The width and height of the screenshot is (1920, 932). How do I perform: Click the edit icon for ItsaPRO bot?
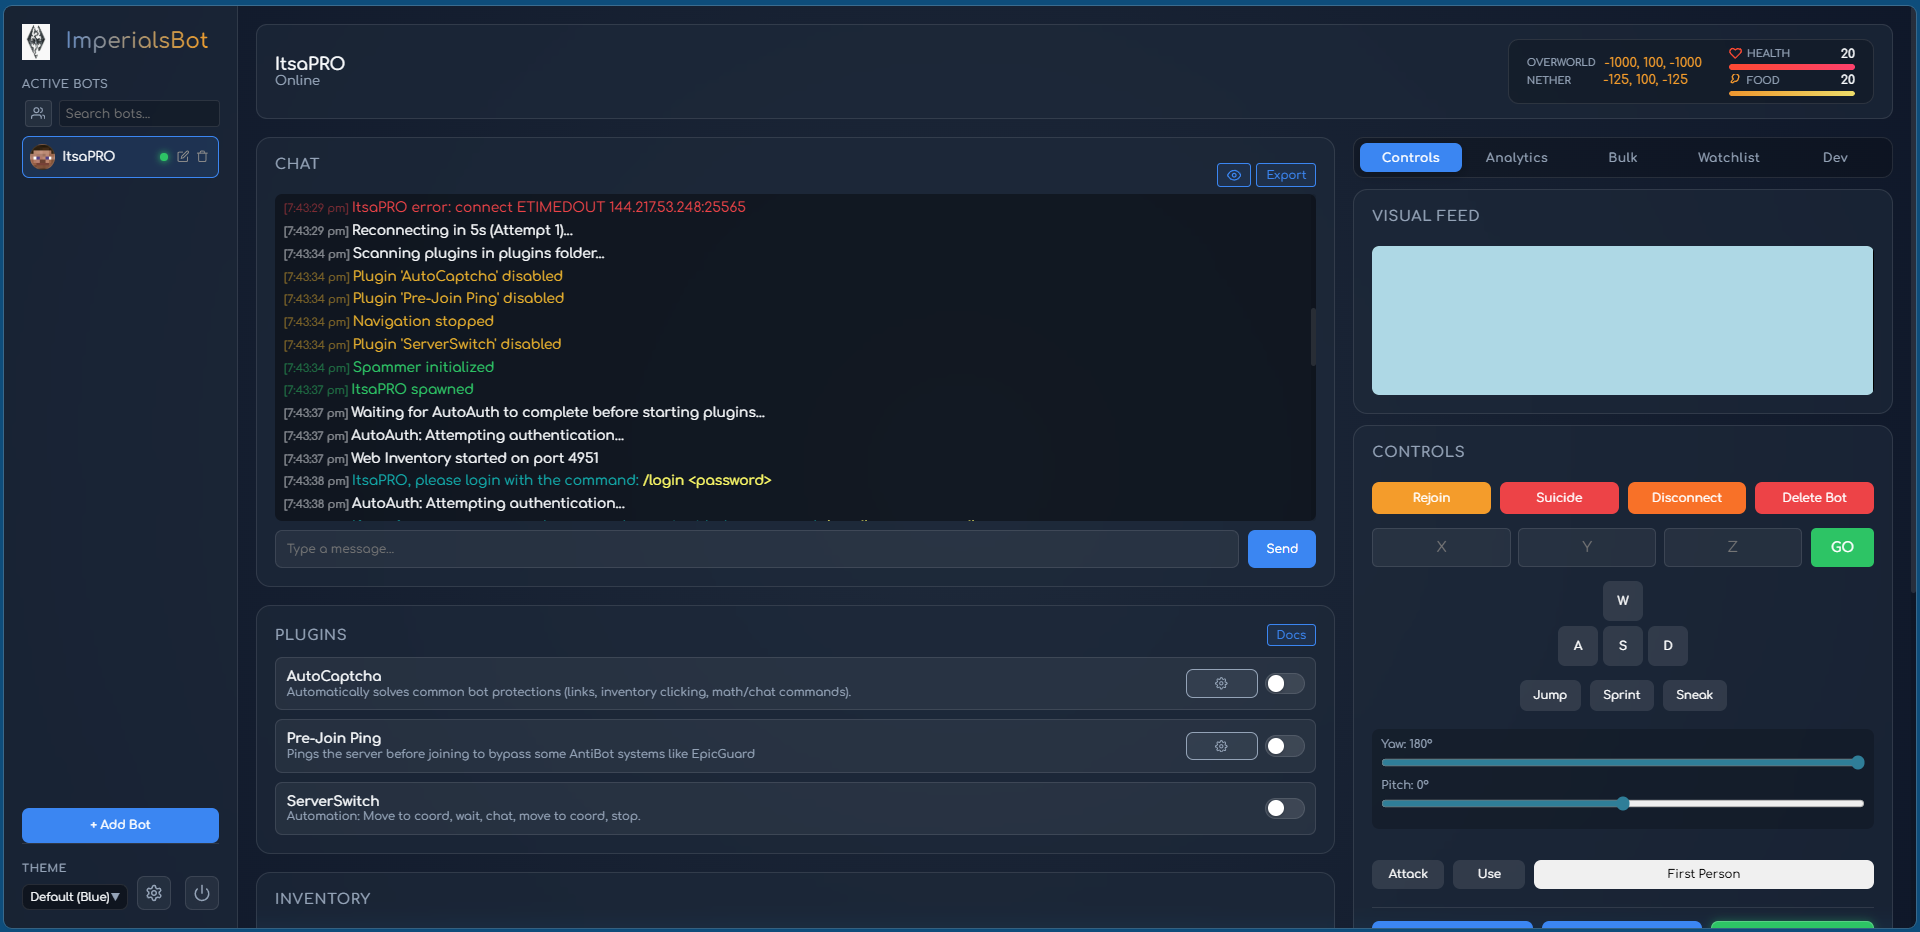click(183, 157)
